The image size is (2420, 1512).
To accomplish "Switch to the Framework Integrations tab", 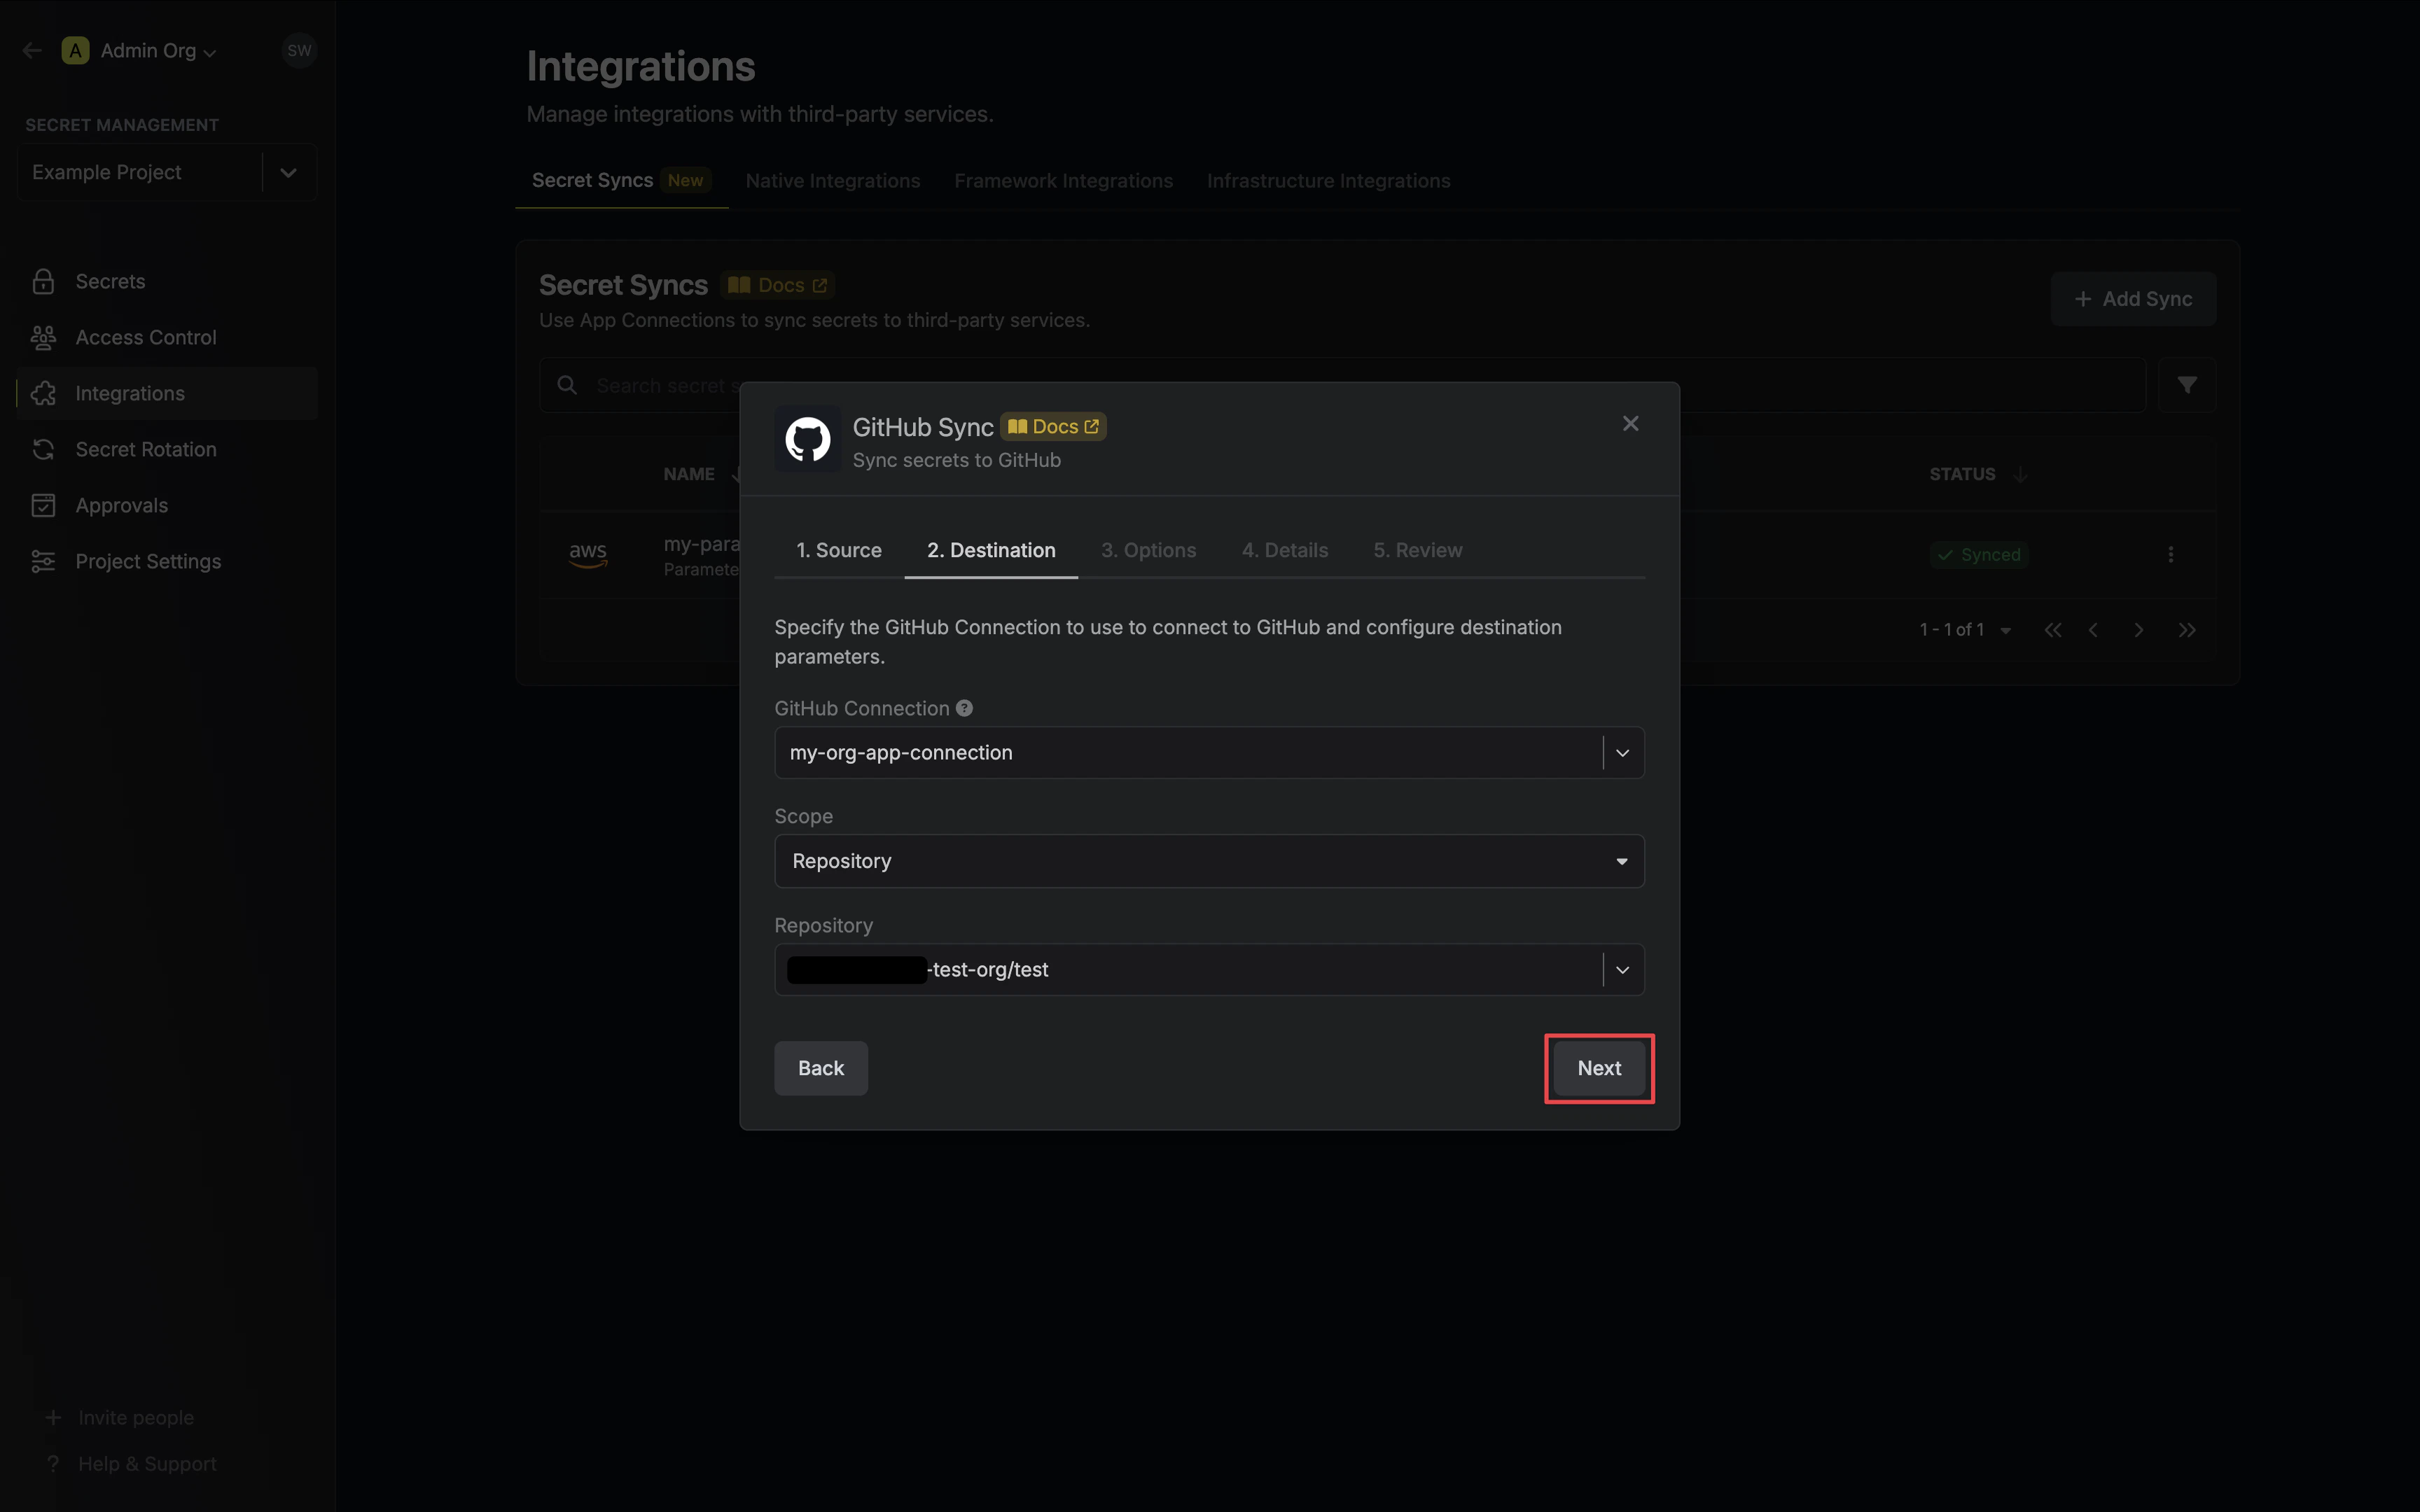I will 1063,181.
